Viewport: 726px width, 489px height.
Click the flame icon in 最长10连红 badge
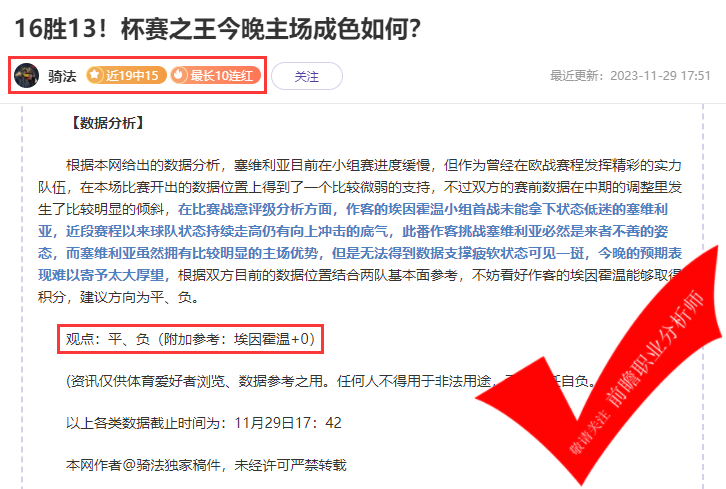179,75
